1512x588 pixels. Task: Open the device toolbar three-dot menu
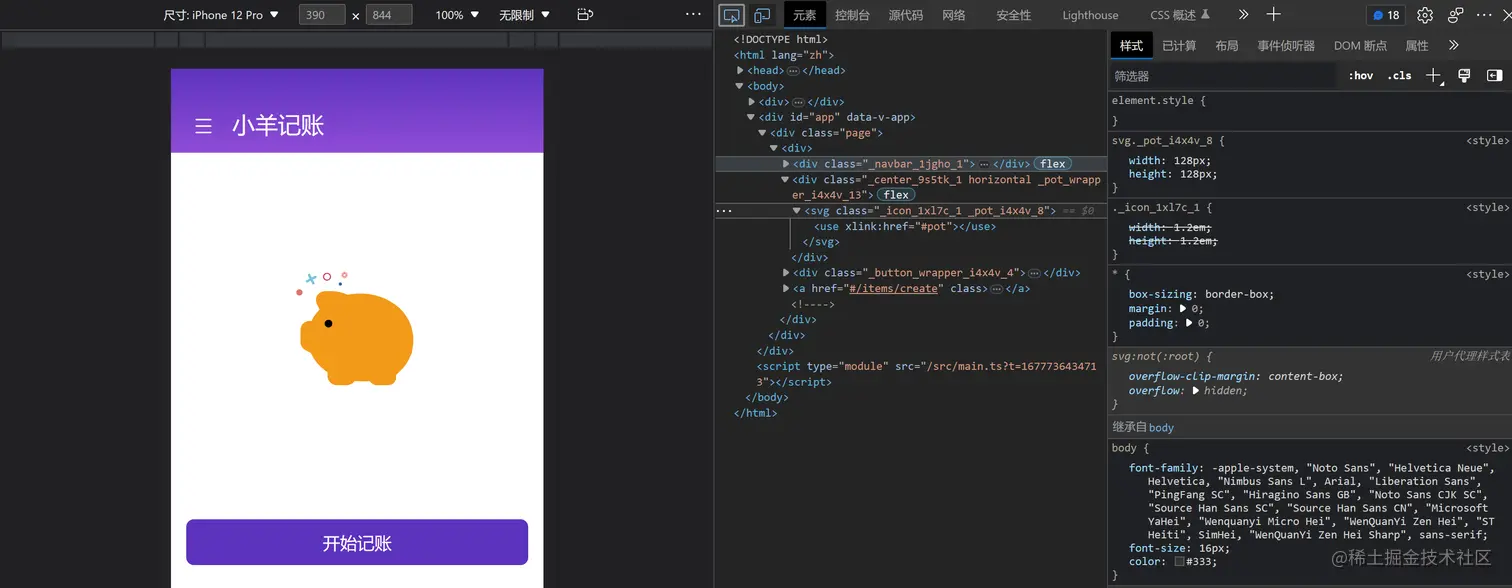[693, 14]
